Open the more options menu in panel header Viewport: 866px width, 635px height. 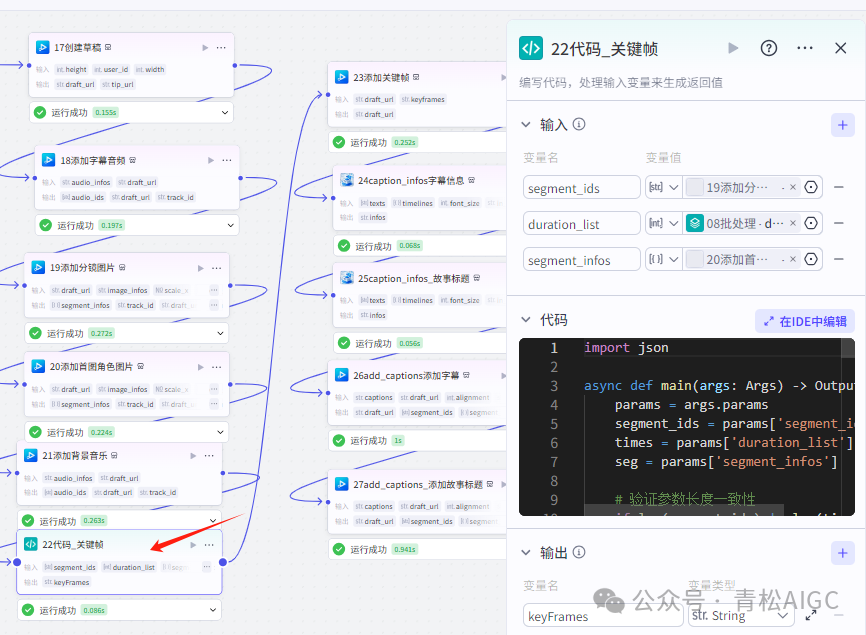click(x=805, y=48)
